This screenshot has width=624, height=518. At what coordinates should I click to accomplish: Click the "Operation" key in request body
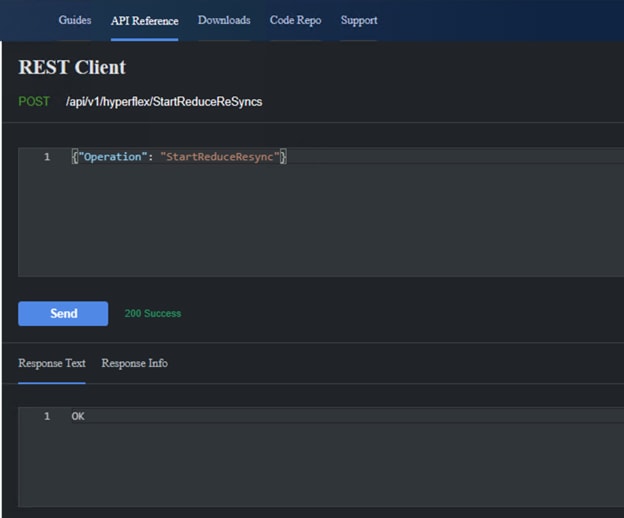click(113, 157)
